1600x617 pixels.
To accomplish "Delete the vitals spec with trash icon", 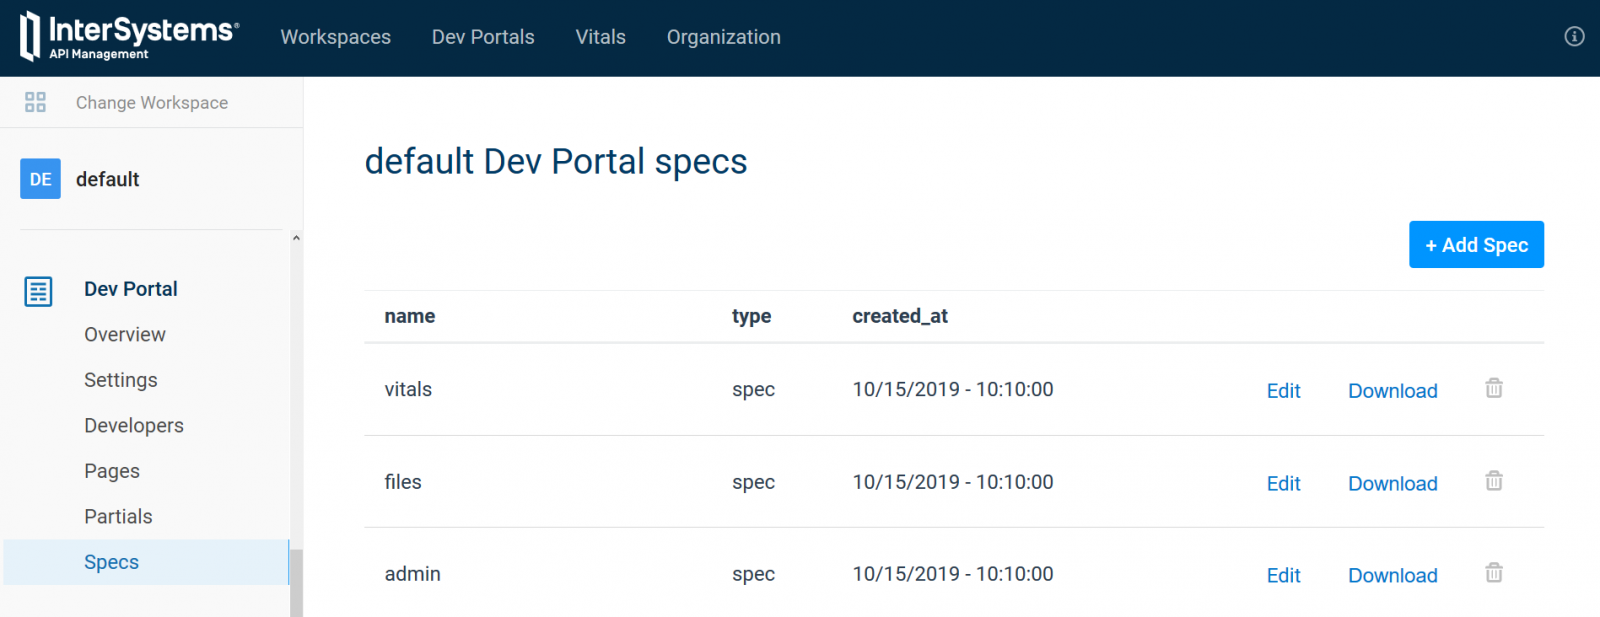I will click(1494, 388).
